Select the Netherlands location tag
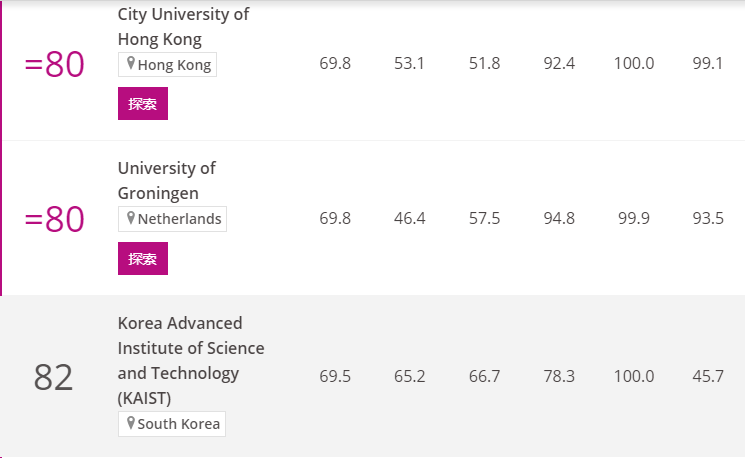The width and height of the screenshot is (745, 458). [172, 219]
